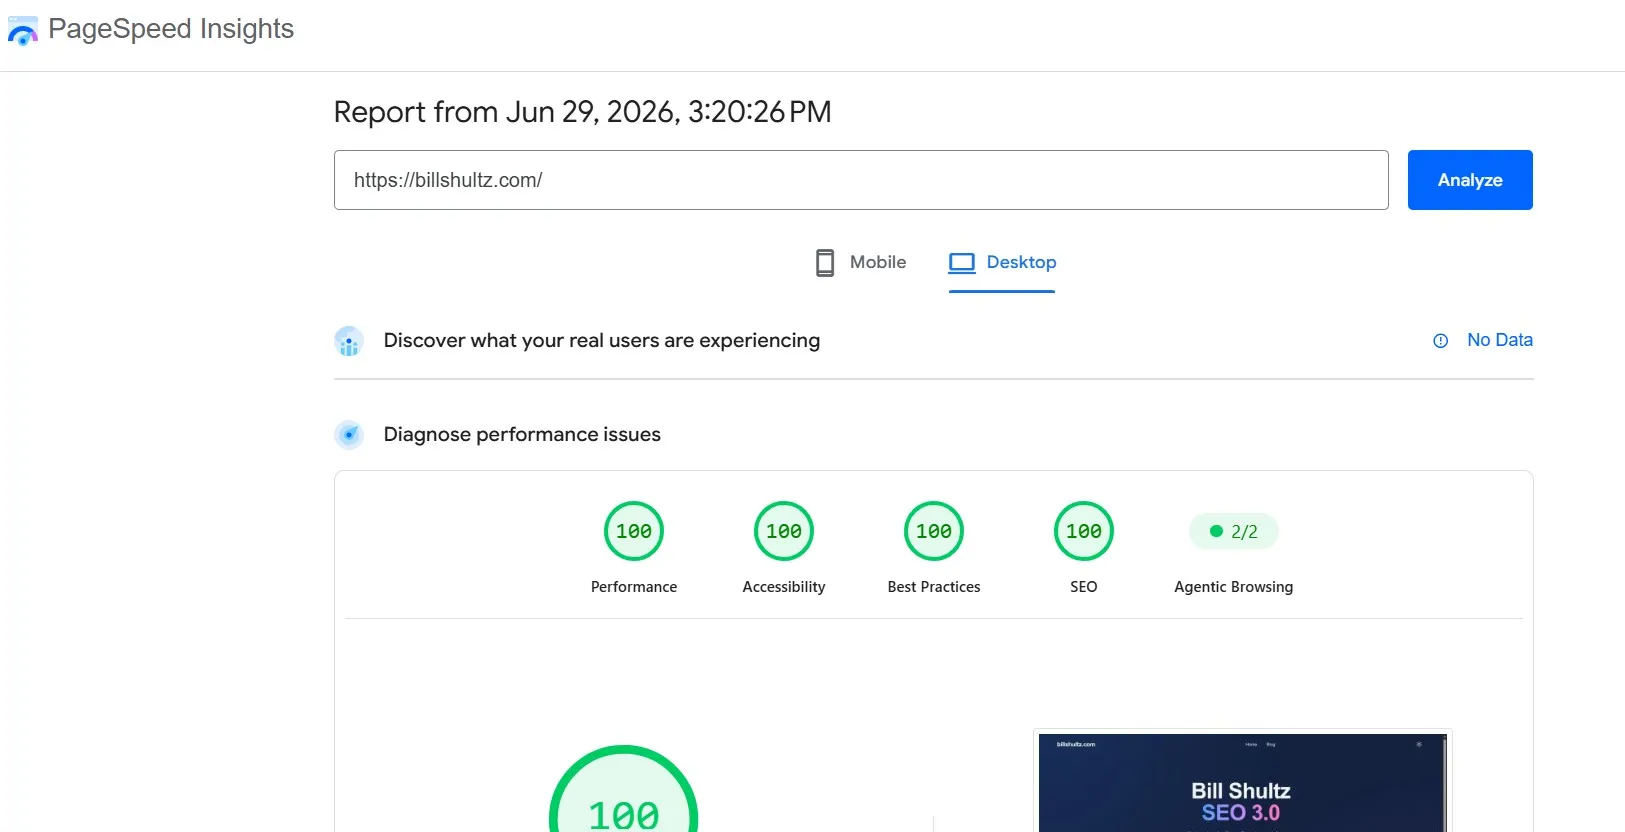1625x832 pixels.
Task: Click the real users experience section icon
Action: (349, 341)
